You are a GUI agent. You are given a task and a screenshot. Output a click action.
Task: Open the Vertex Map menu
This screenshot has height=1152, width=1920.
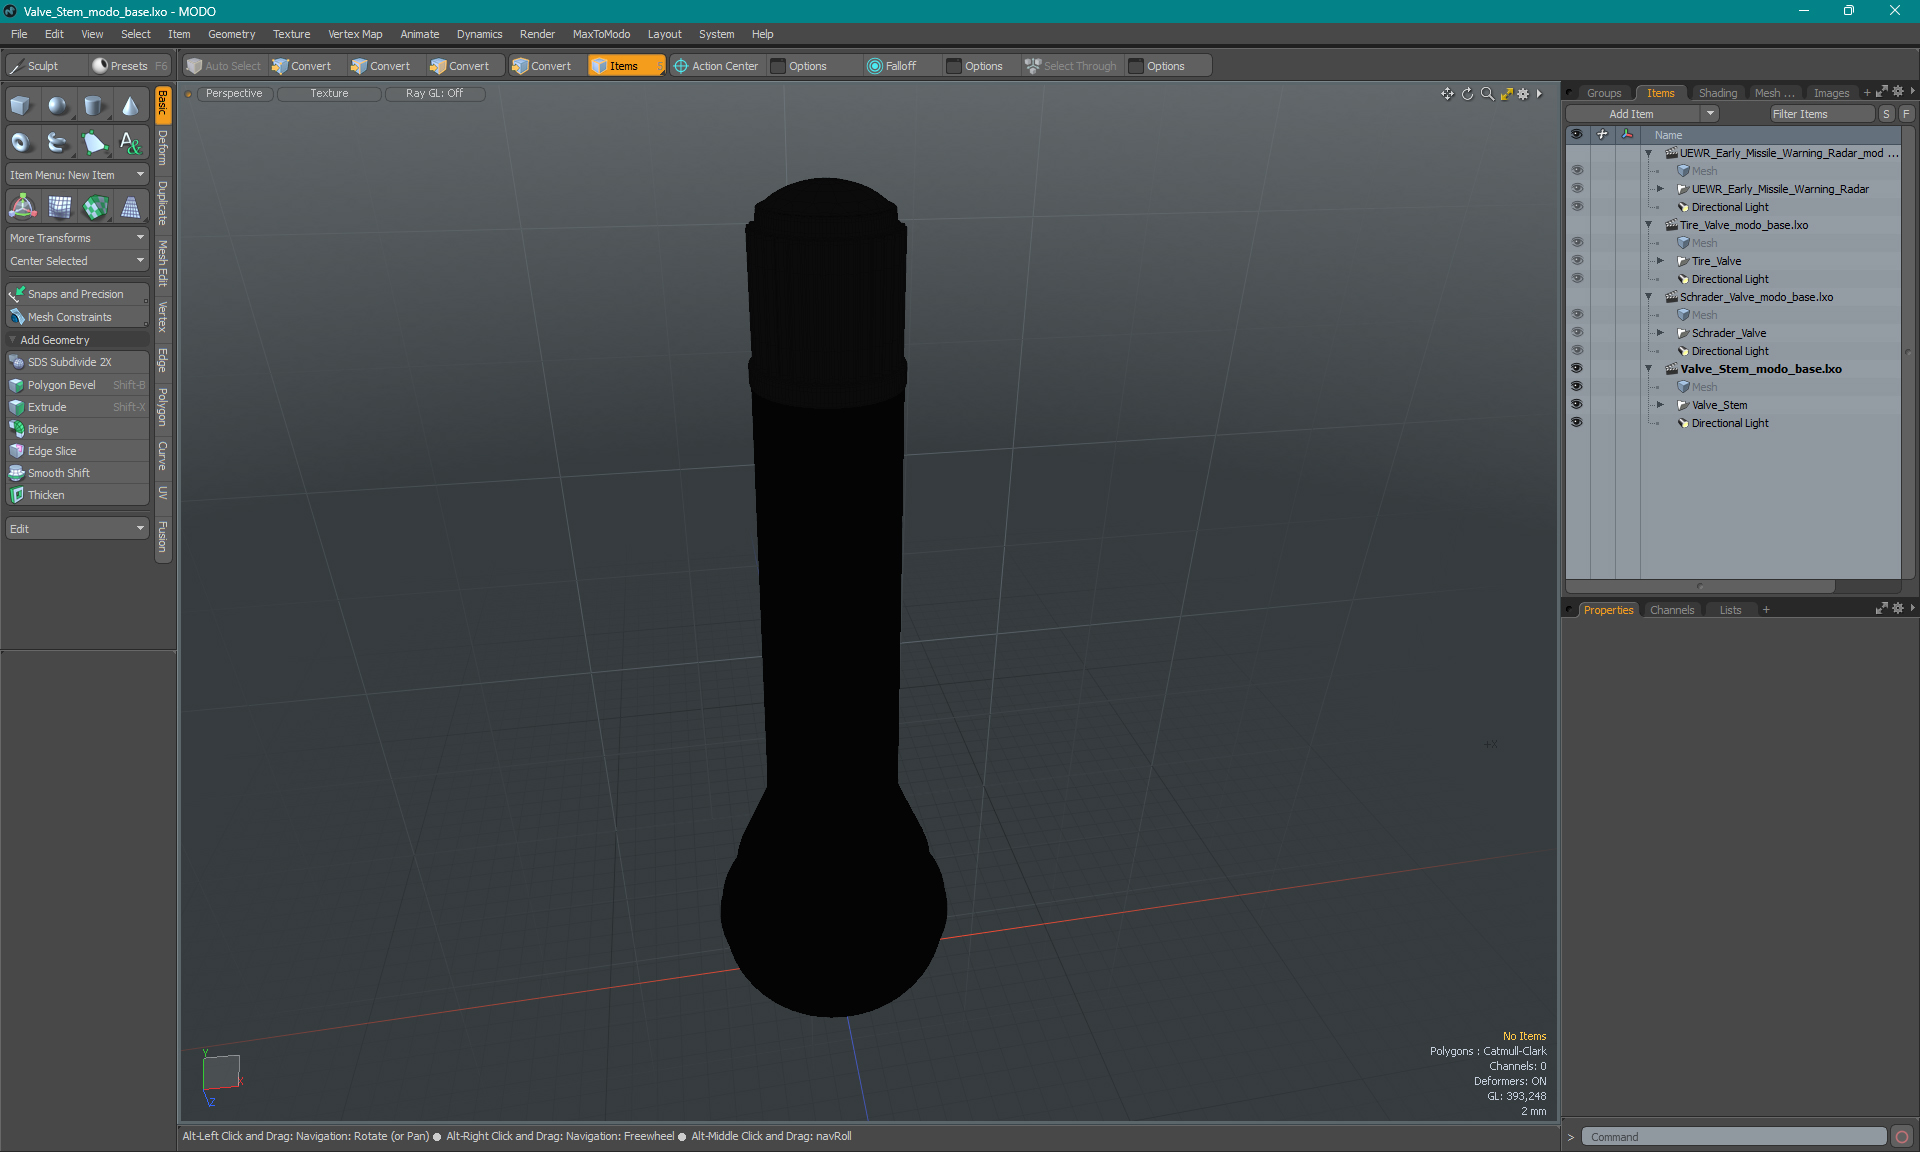pos(355,34)
